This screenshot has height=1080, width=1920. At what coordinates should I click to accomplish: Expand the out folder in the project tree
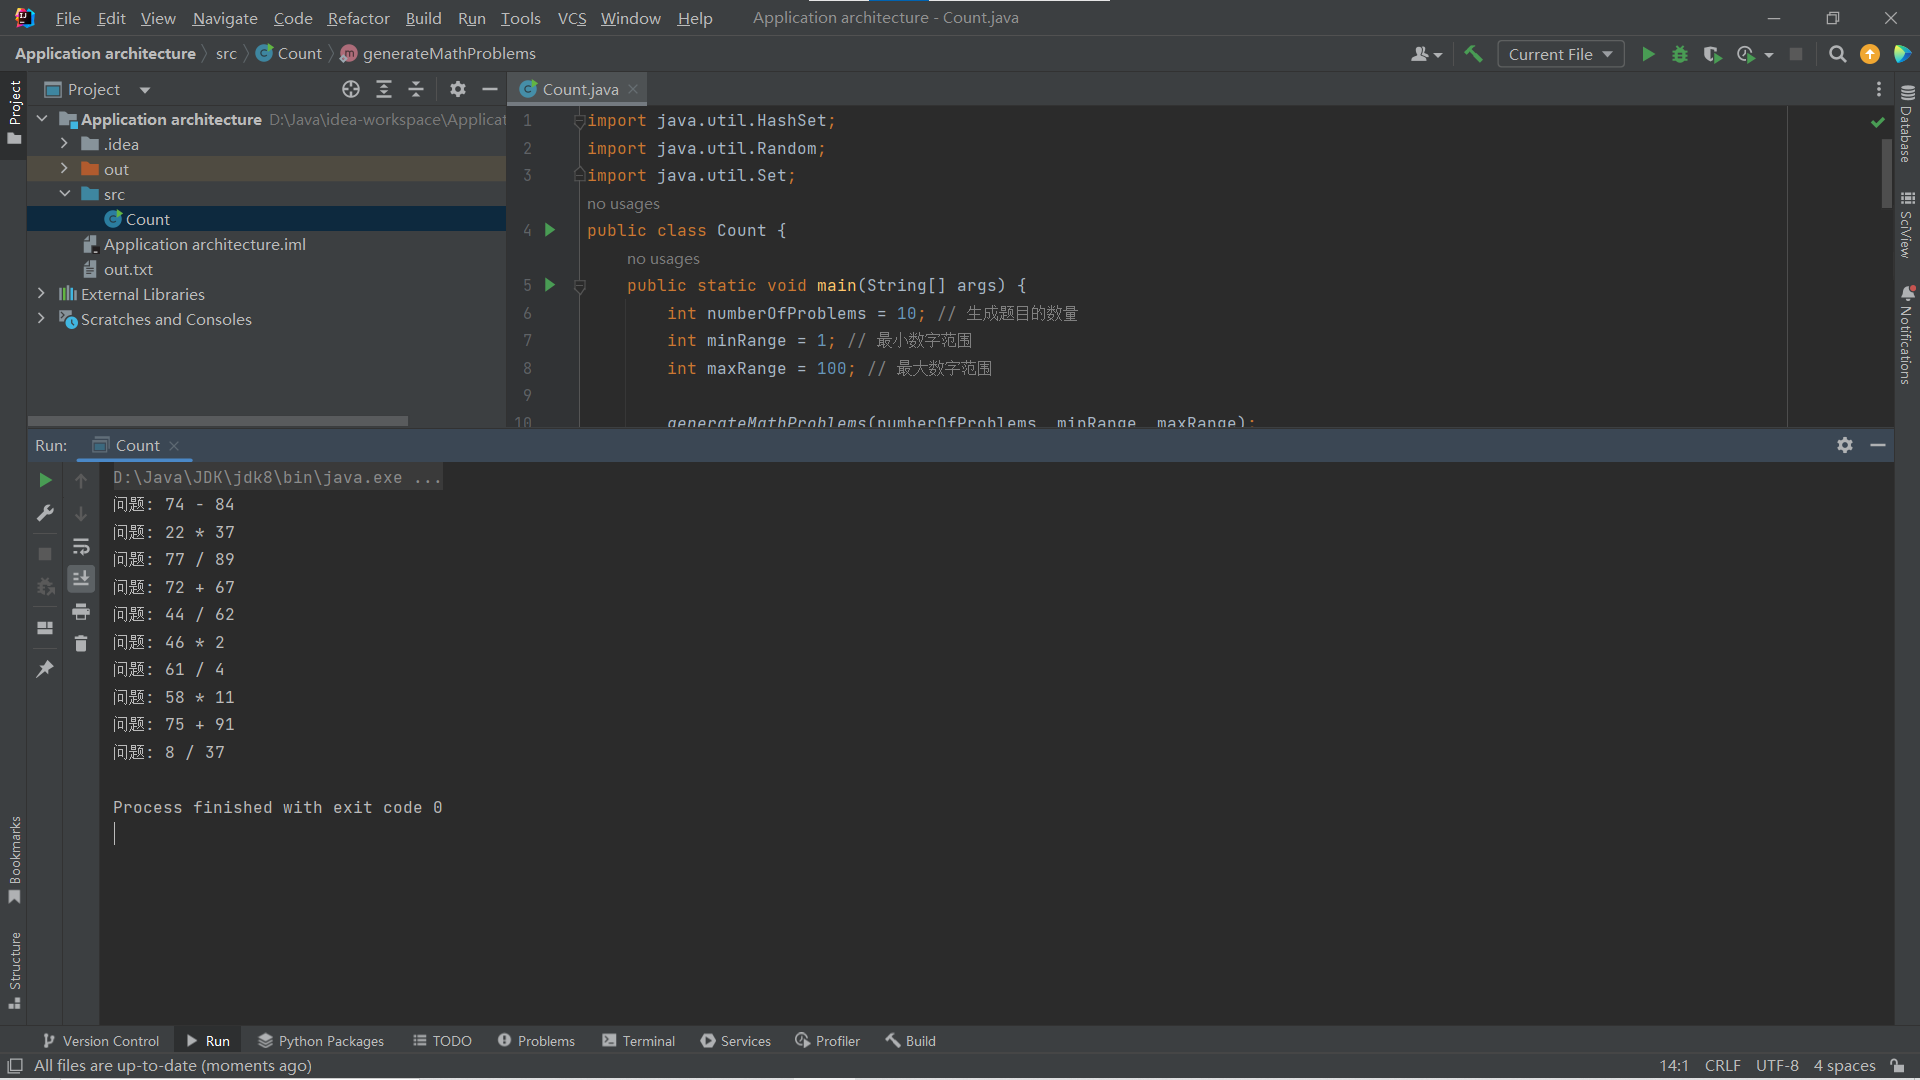(64, 169)
